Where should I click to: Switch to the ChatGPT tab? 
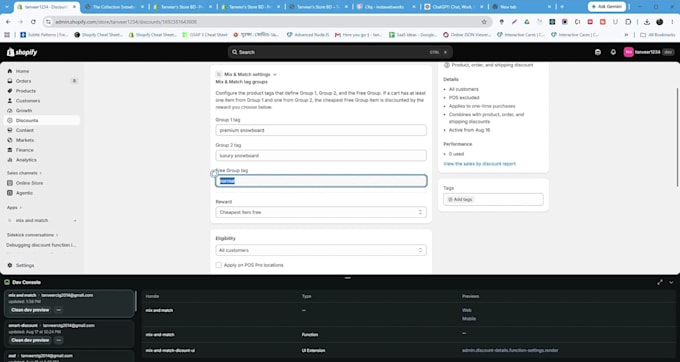point(454,7)
